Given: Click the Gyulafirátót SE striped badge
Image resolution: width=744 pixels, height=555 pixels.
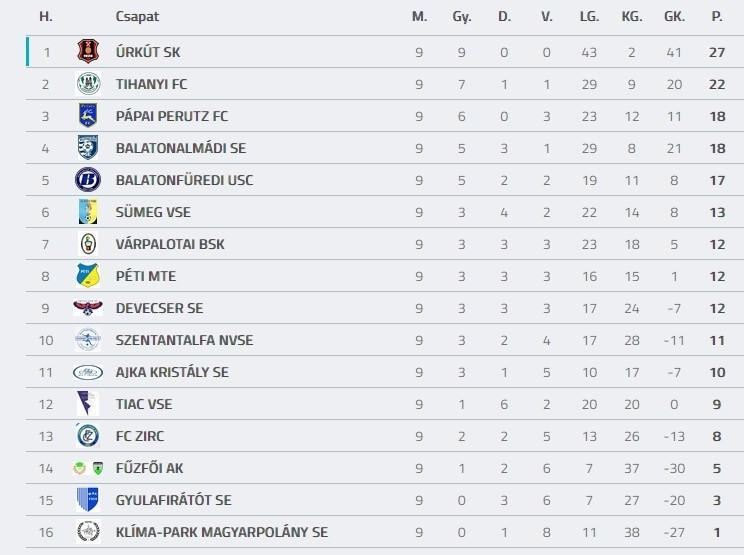Looking at the screenshot, I should [88, 500].
